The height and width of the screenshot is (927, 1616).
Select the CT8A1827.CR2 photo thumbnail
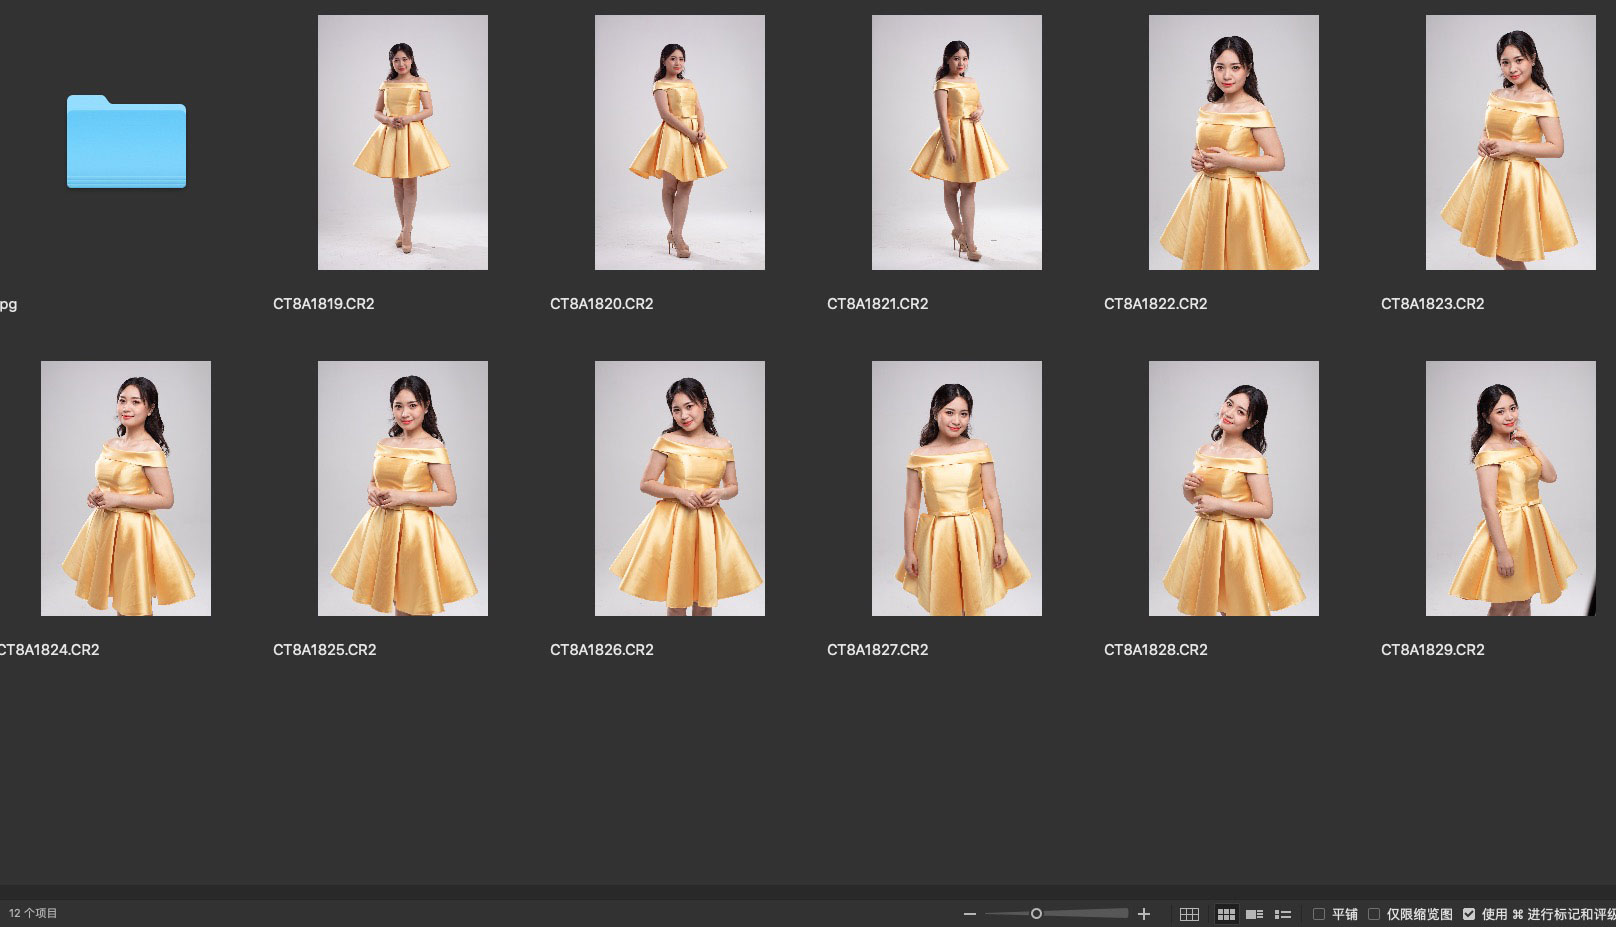tap(956, 488)
